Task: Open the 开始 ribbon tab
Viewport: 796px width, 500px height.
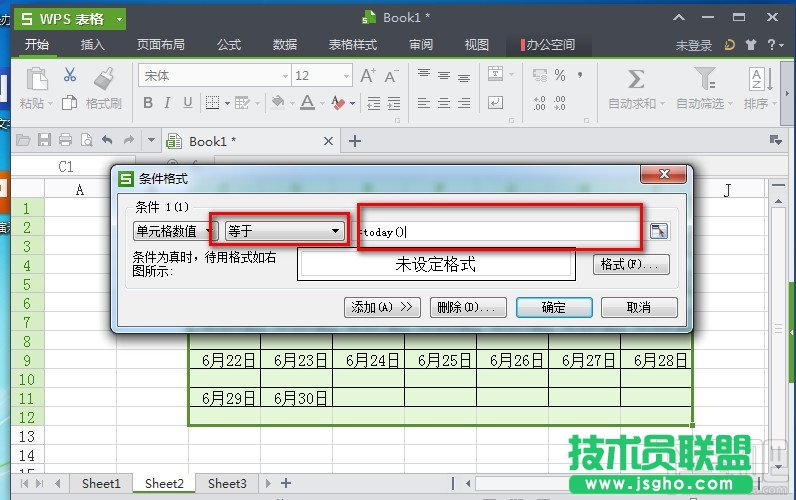Action: (x=37, y=45)
